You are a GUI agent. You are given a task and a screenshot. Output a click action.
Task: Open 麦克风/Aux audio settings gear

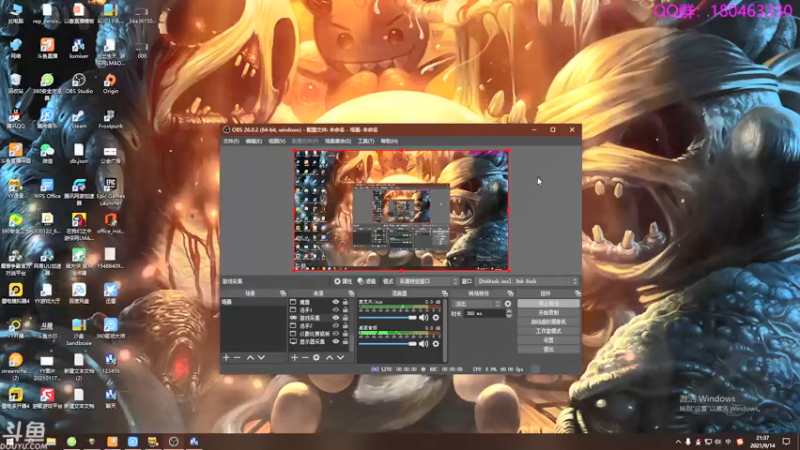tap(436, 317)
